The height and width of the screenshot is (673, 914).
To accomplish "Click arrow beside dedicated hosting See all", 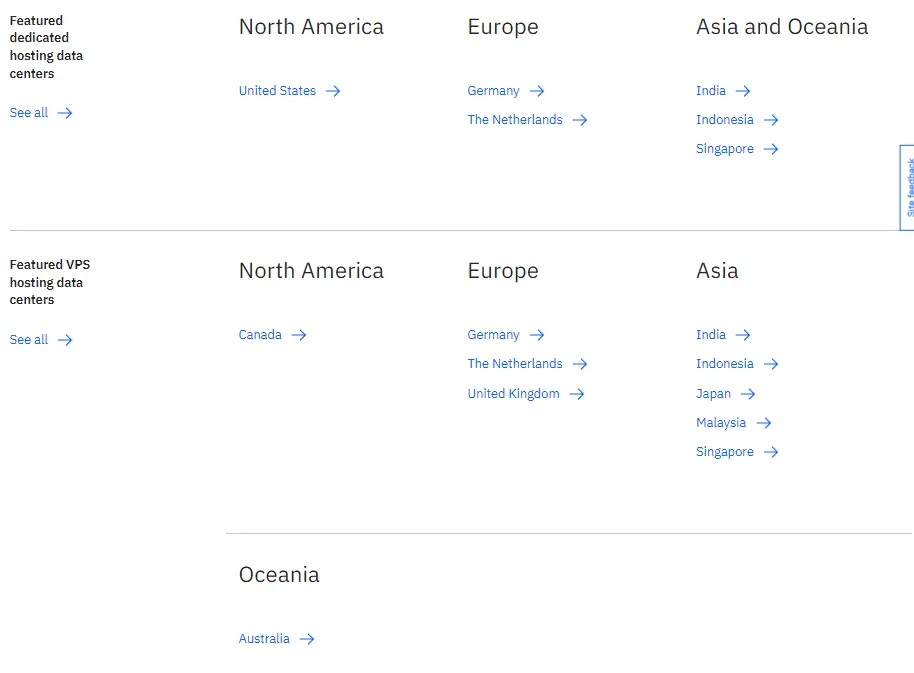I will pos(65,113).
